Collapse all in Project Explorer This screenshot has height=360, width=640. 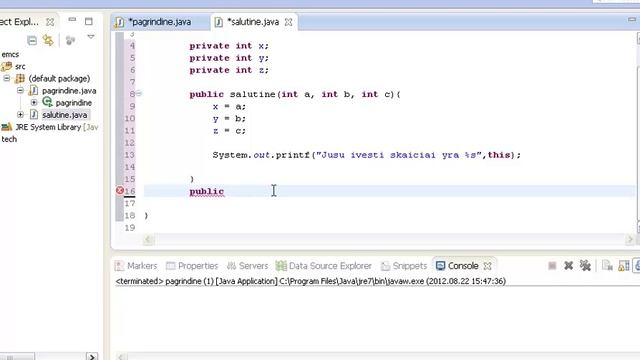[32, 40]
